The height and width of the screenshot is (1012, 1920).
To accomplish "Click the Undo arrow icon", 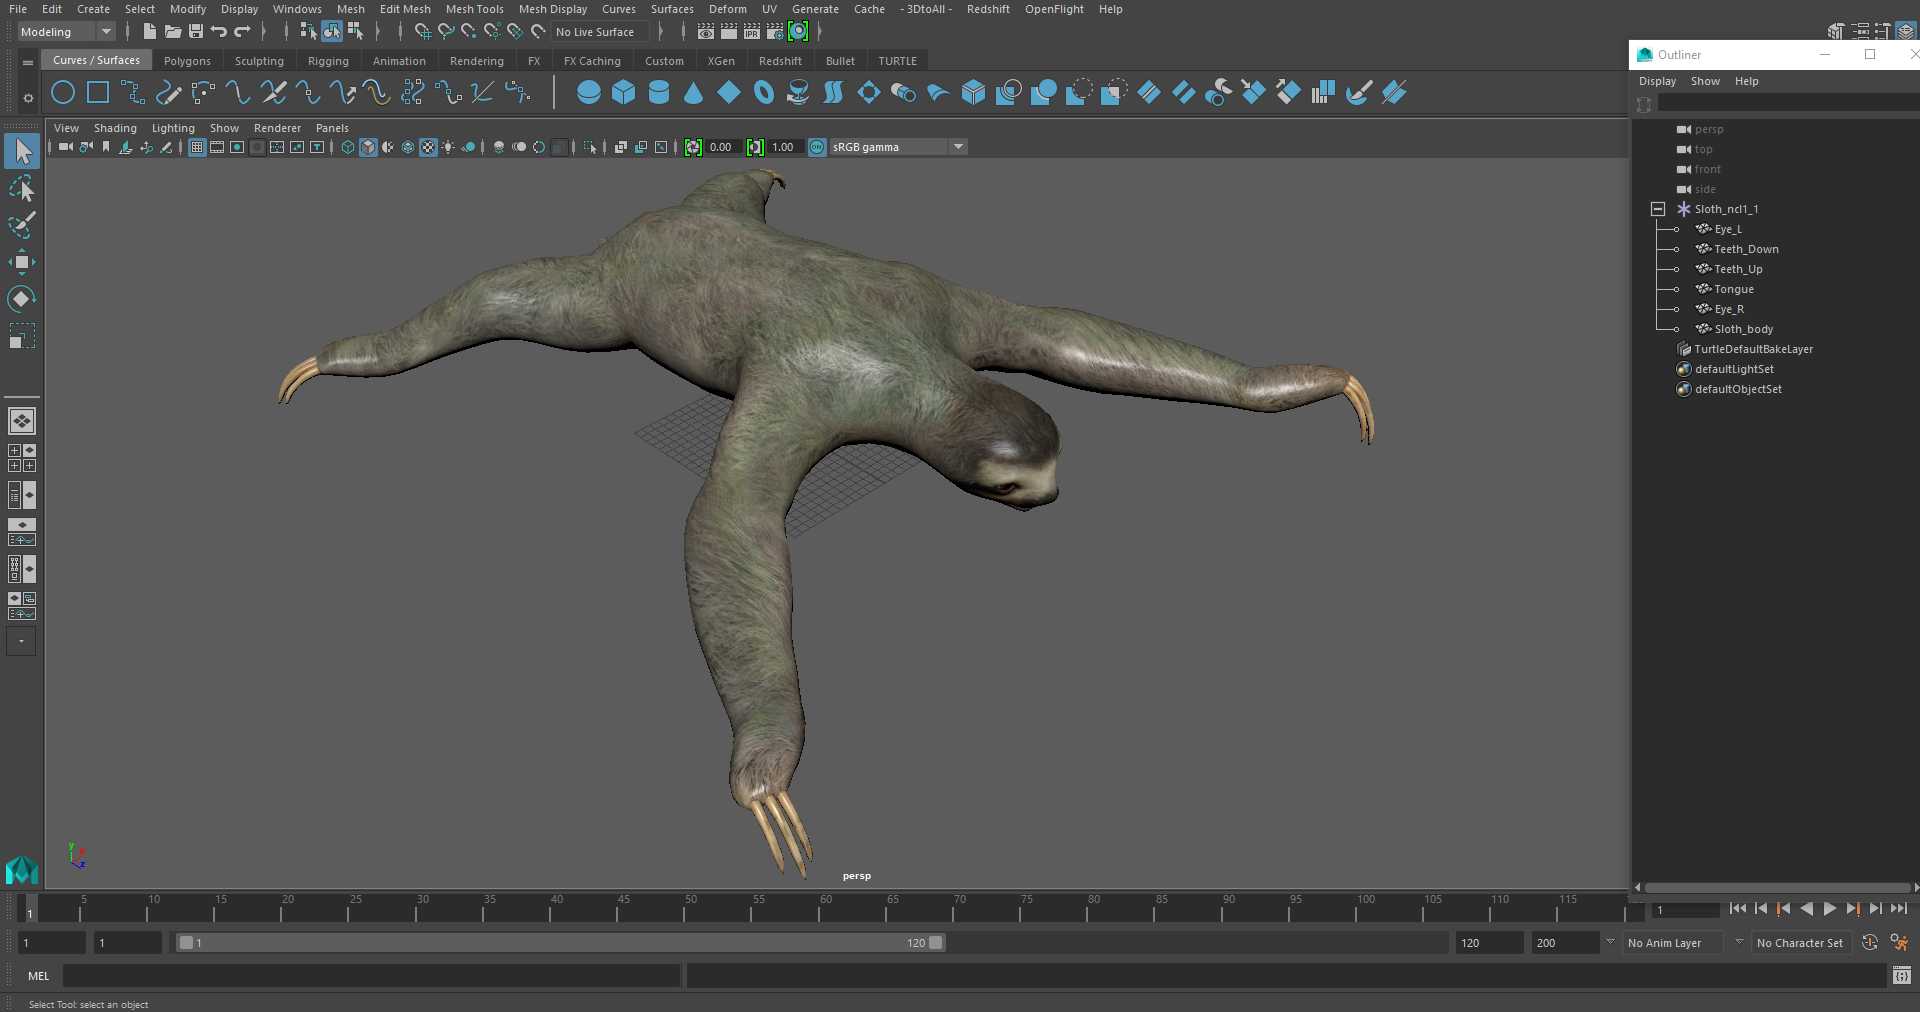I will pyautogui.click(x=219, y=32).
